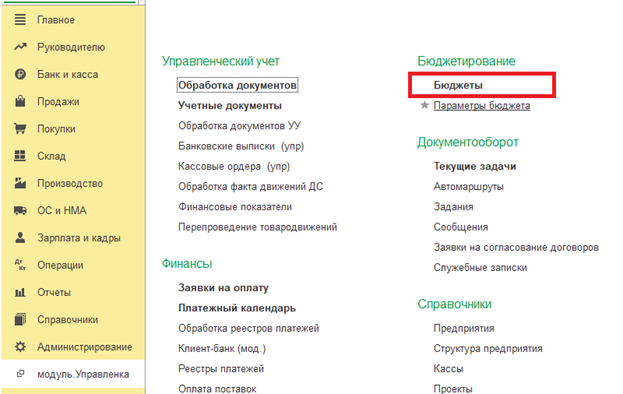The width and height of the screenshot is (623, 394).
Task: Open Учетные документы
Action: [x=230, y=106]
